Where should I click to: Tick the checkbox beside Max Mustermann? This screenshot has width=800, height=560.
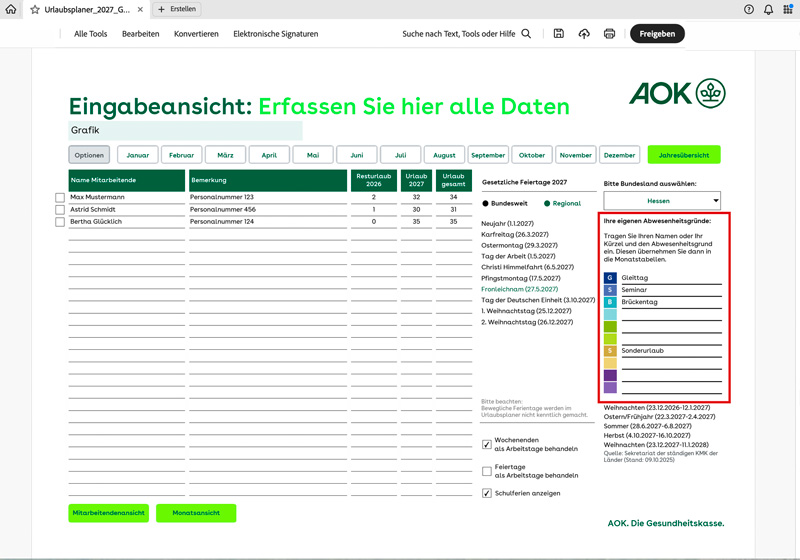coord(60,198)
